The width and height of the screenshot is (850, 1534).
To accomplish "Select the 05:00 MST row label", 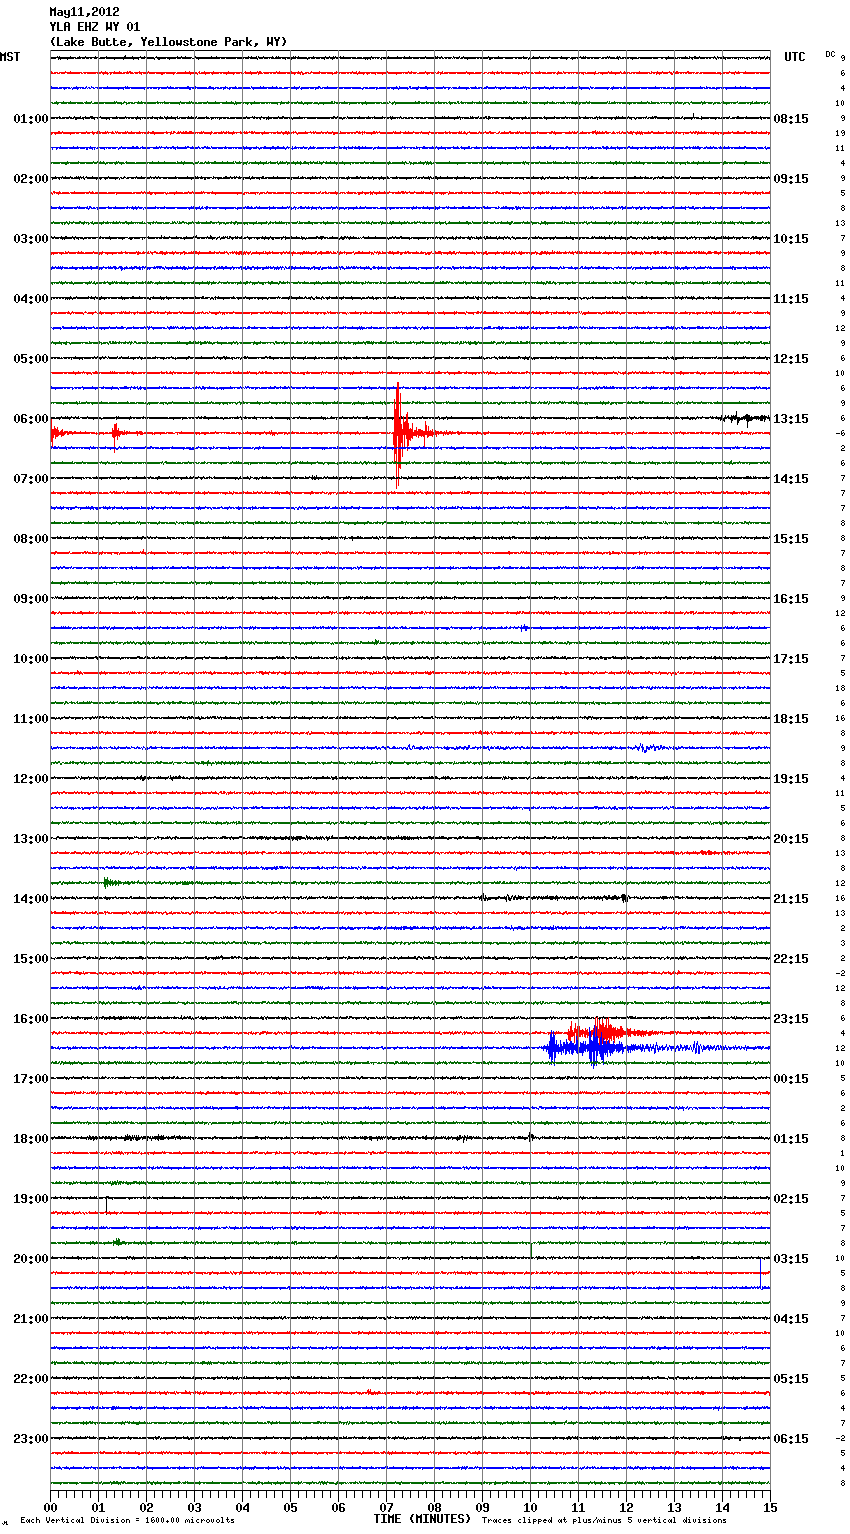I will 31,358.
